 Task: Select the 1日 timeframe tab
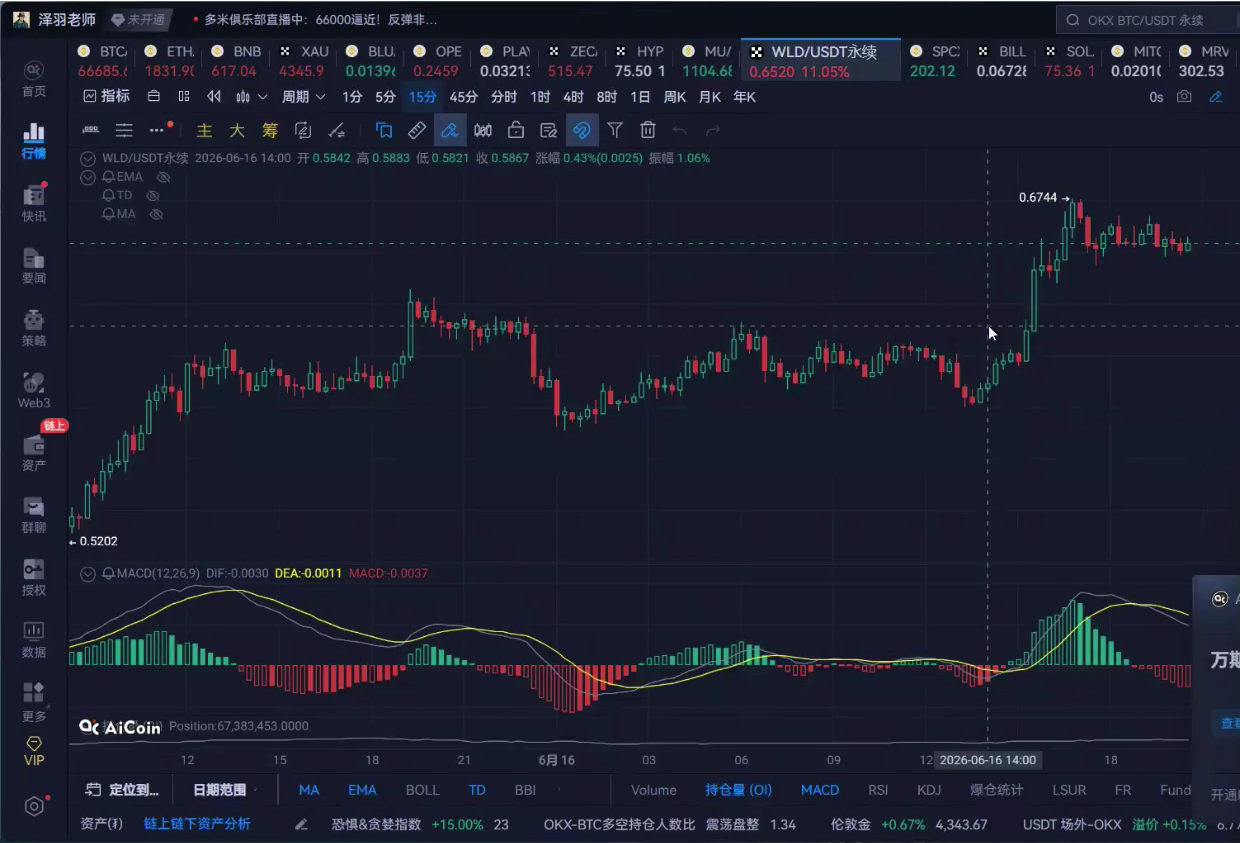[x=640, y=97]
